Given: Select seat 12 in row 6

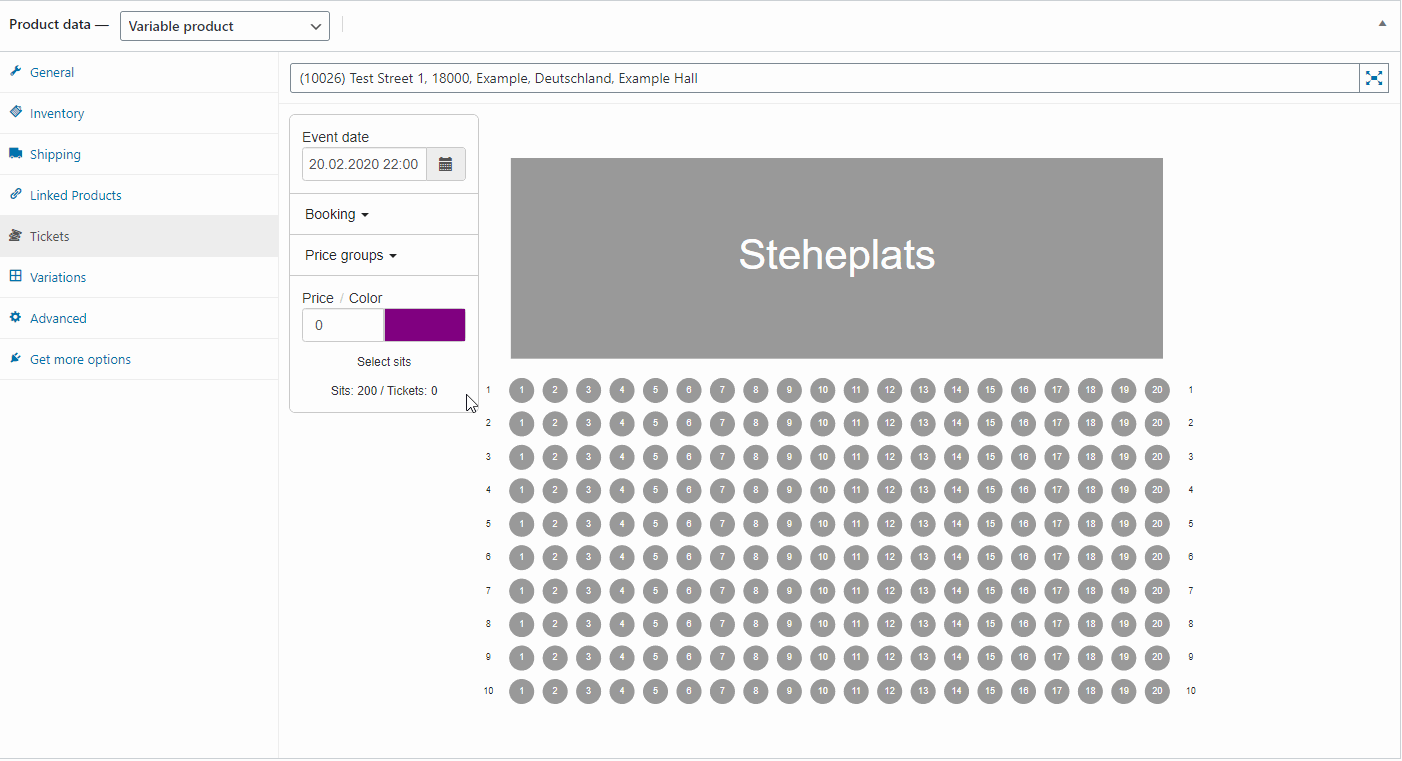Looking at the screenshot, I should [x=889, y=557].
